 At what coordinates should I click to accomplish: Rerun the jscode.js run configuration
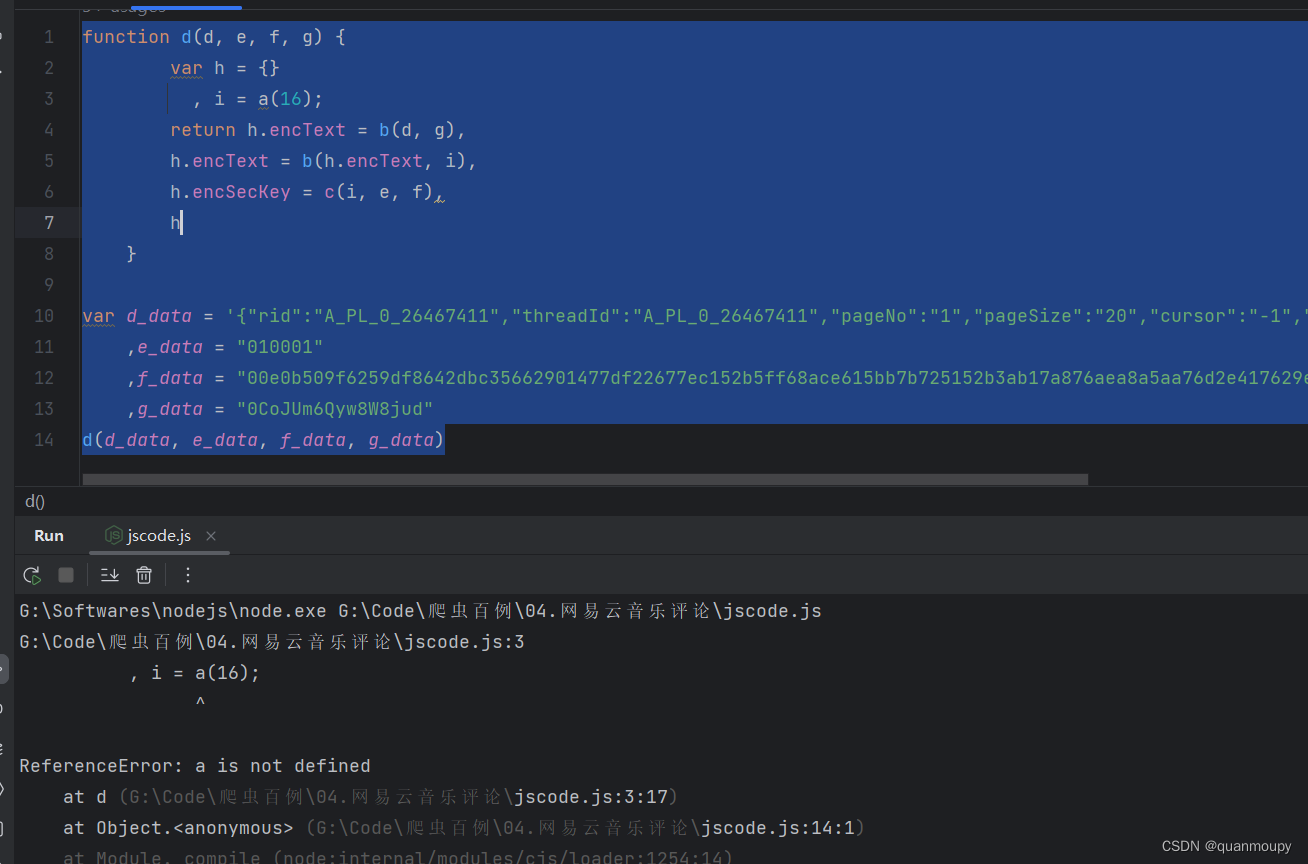tap(32, 575)
